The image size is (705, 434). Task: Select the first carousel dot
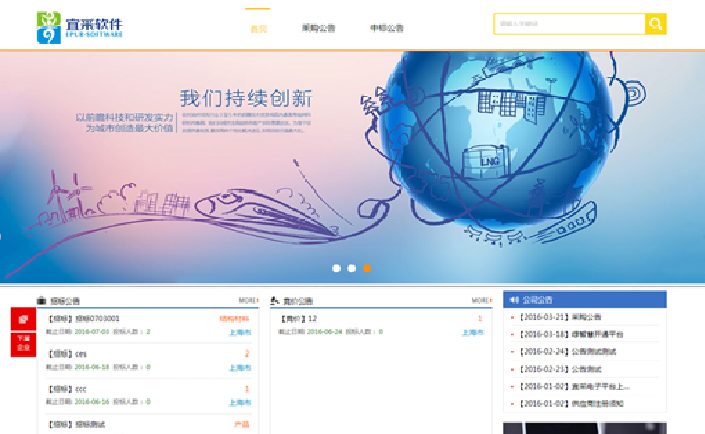[337, 268]
